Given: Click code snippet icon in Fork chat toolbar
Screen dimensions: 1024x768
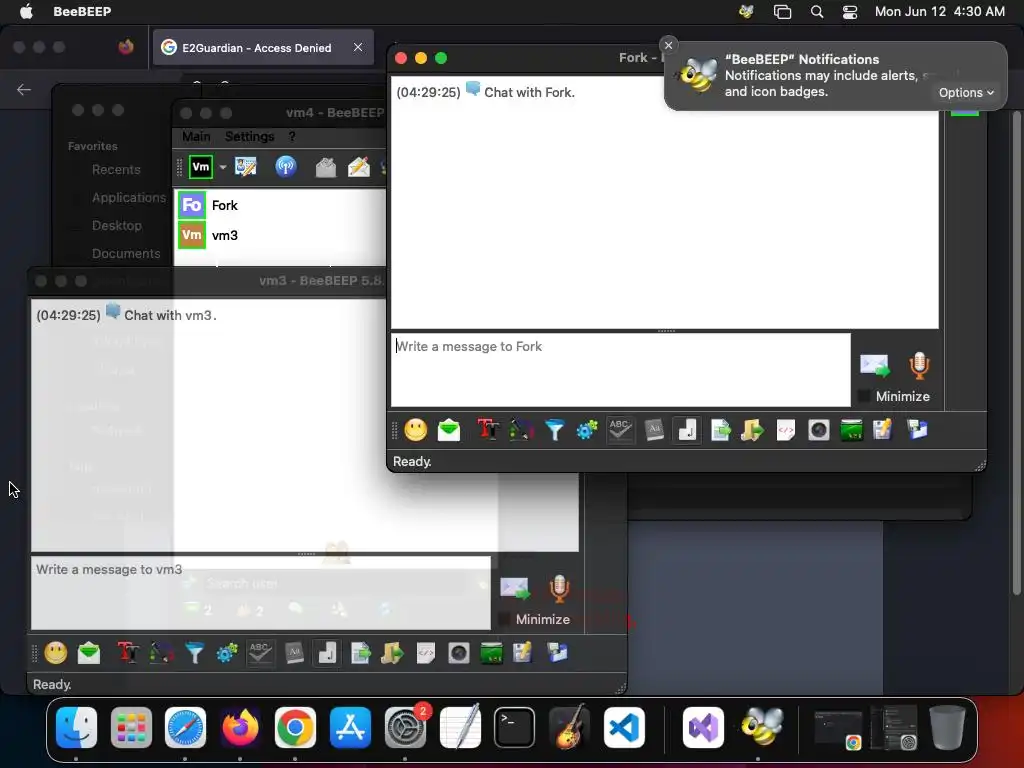Looking at the screenshot, I should [x=786, y=430].
